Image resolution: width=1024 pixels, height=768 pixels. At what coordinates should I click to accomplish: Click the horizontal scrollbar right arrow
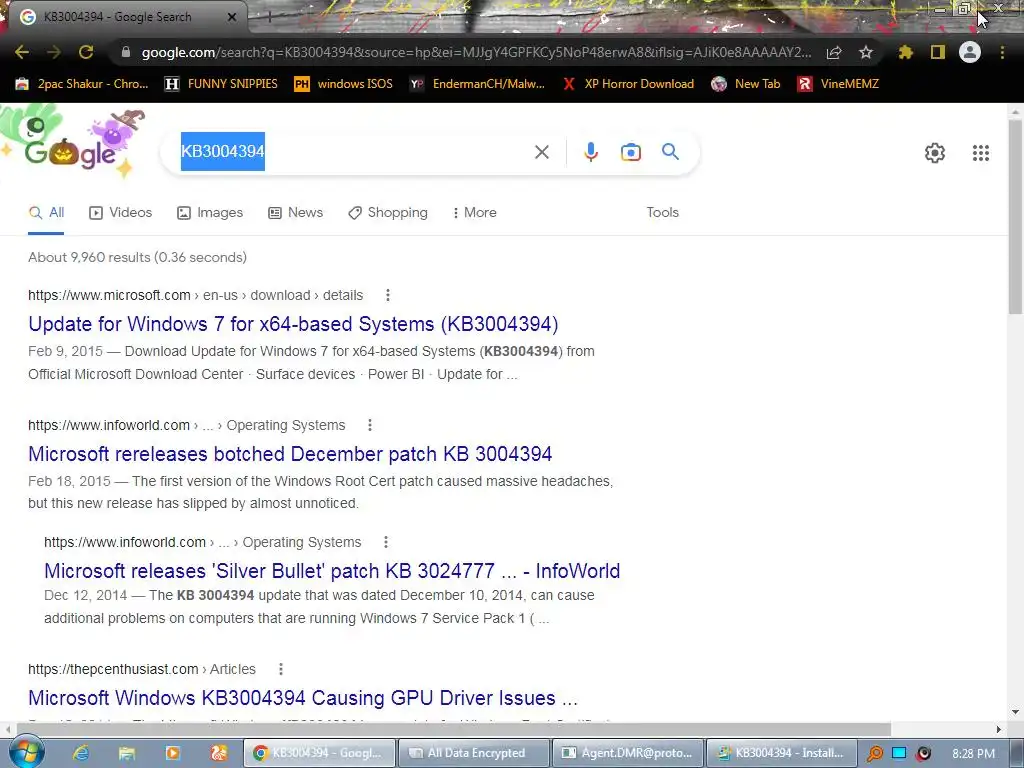(999, 729)
